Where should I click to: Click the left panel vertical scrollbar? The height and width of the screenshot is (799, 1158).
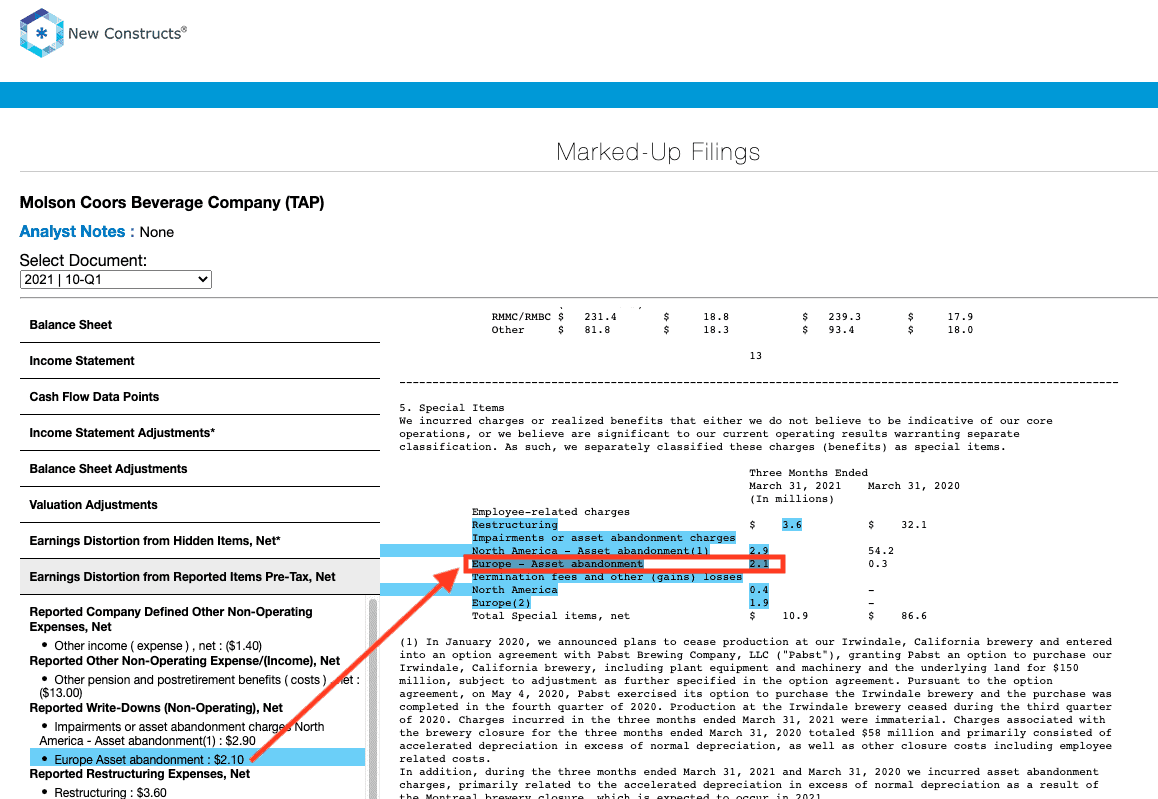372,698
